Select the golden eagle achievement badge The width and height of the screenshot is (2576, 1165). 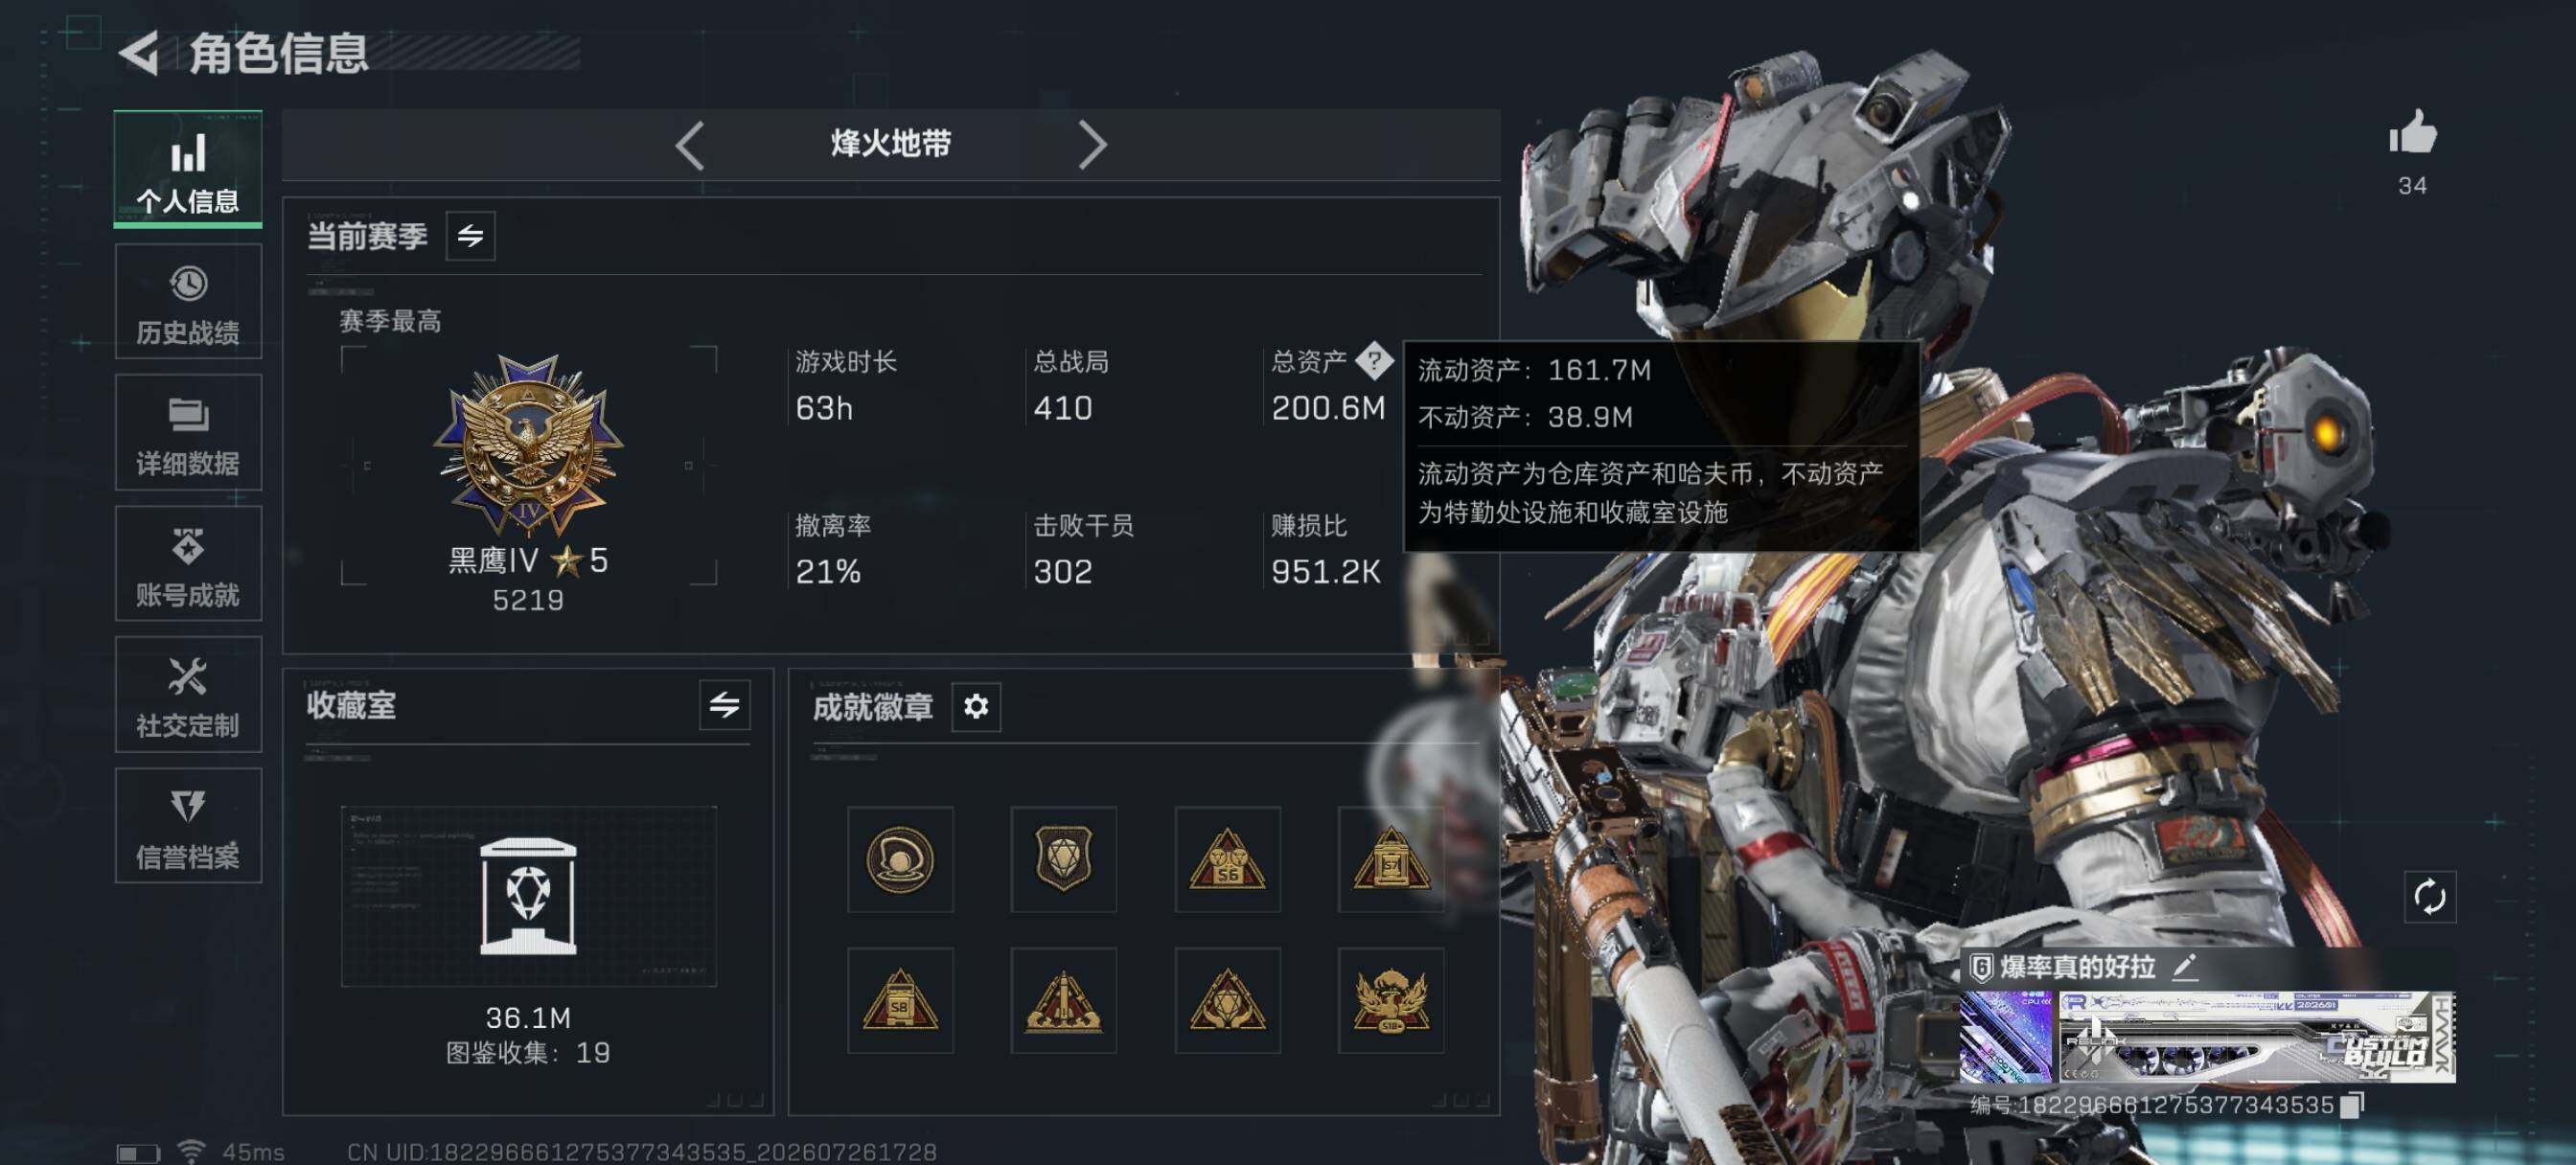tap(1390, 1000)
